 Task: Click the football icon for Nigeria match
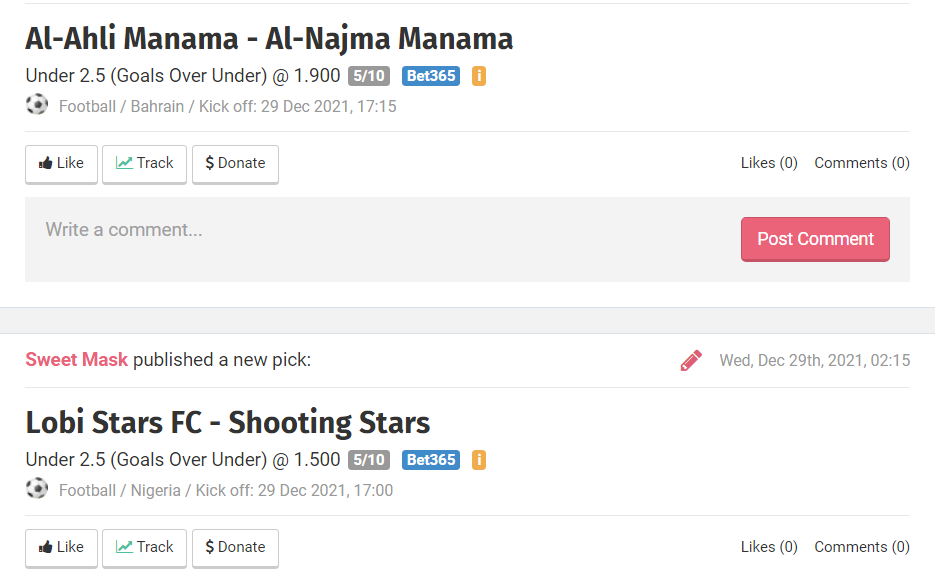tap(37, 489)
